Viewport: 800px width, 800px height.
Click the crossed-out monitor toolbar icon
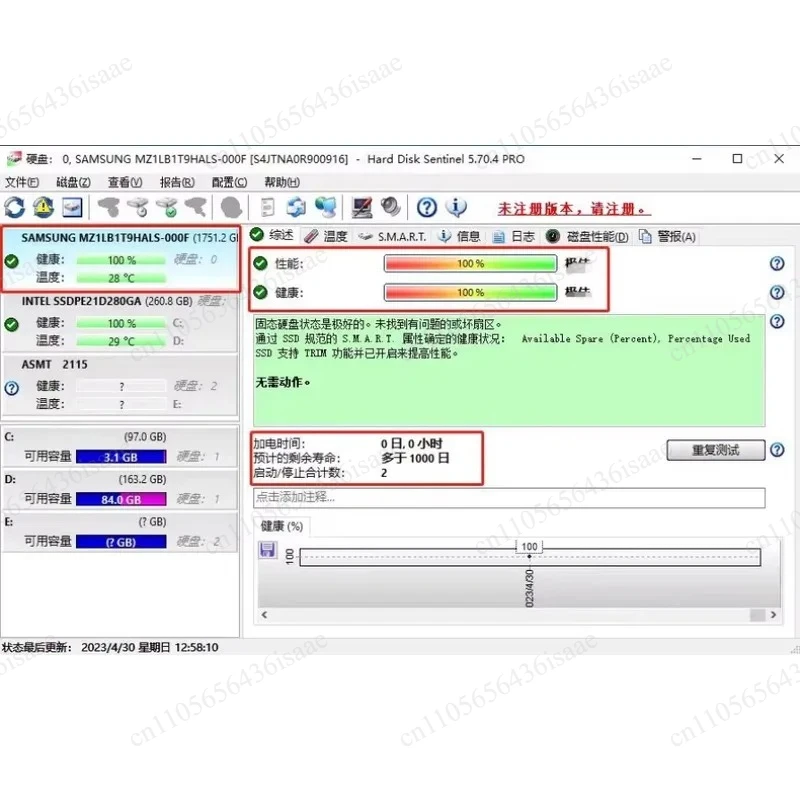tap(362, 207)
